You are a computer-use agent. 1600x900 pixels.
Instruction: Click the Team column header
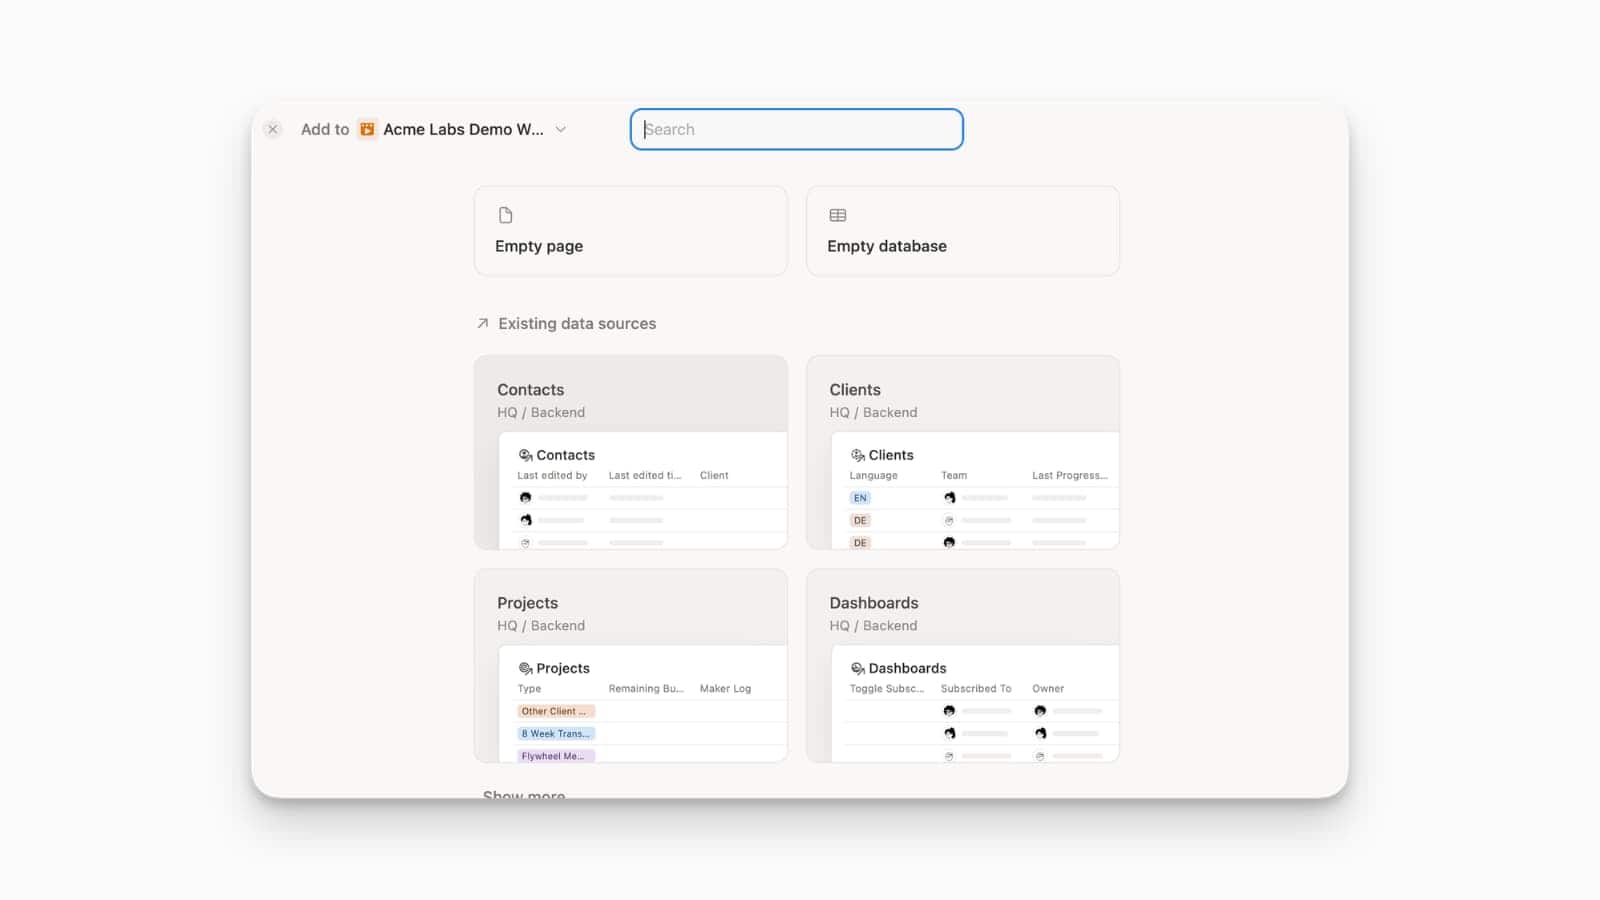[954, 475]
